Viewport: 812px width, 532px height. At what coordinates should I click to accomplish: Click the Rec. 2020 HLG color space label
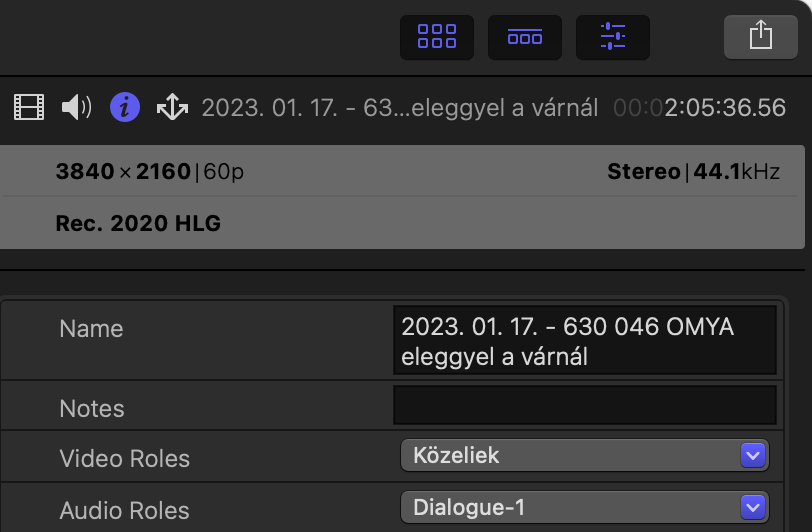pos(138,223)
